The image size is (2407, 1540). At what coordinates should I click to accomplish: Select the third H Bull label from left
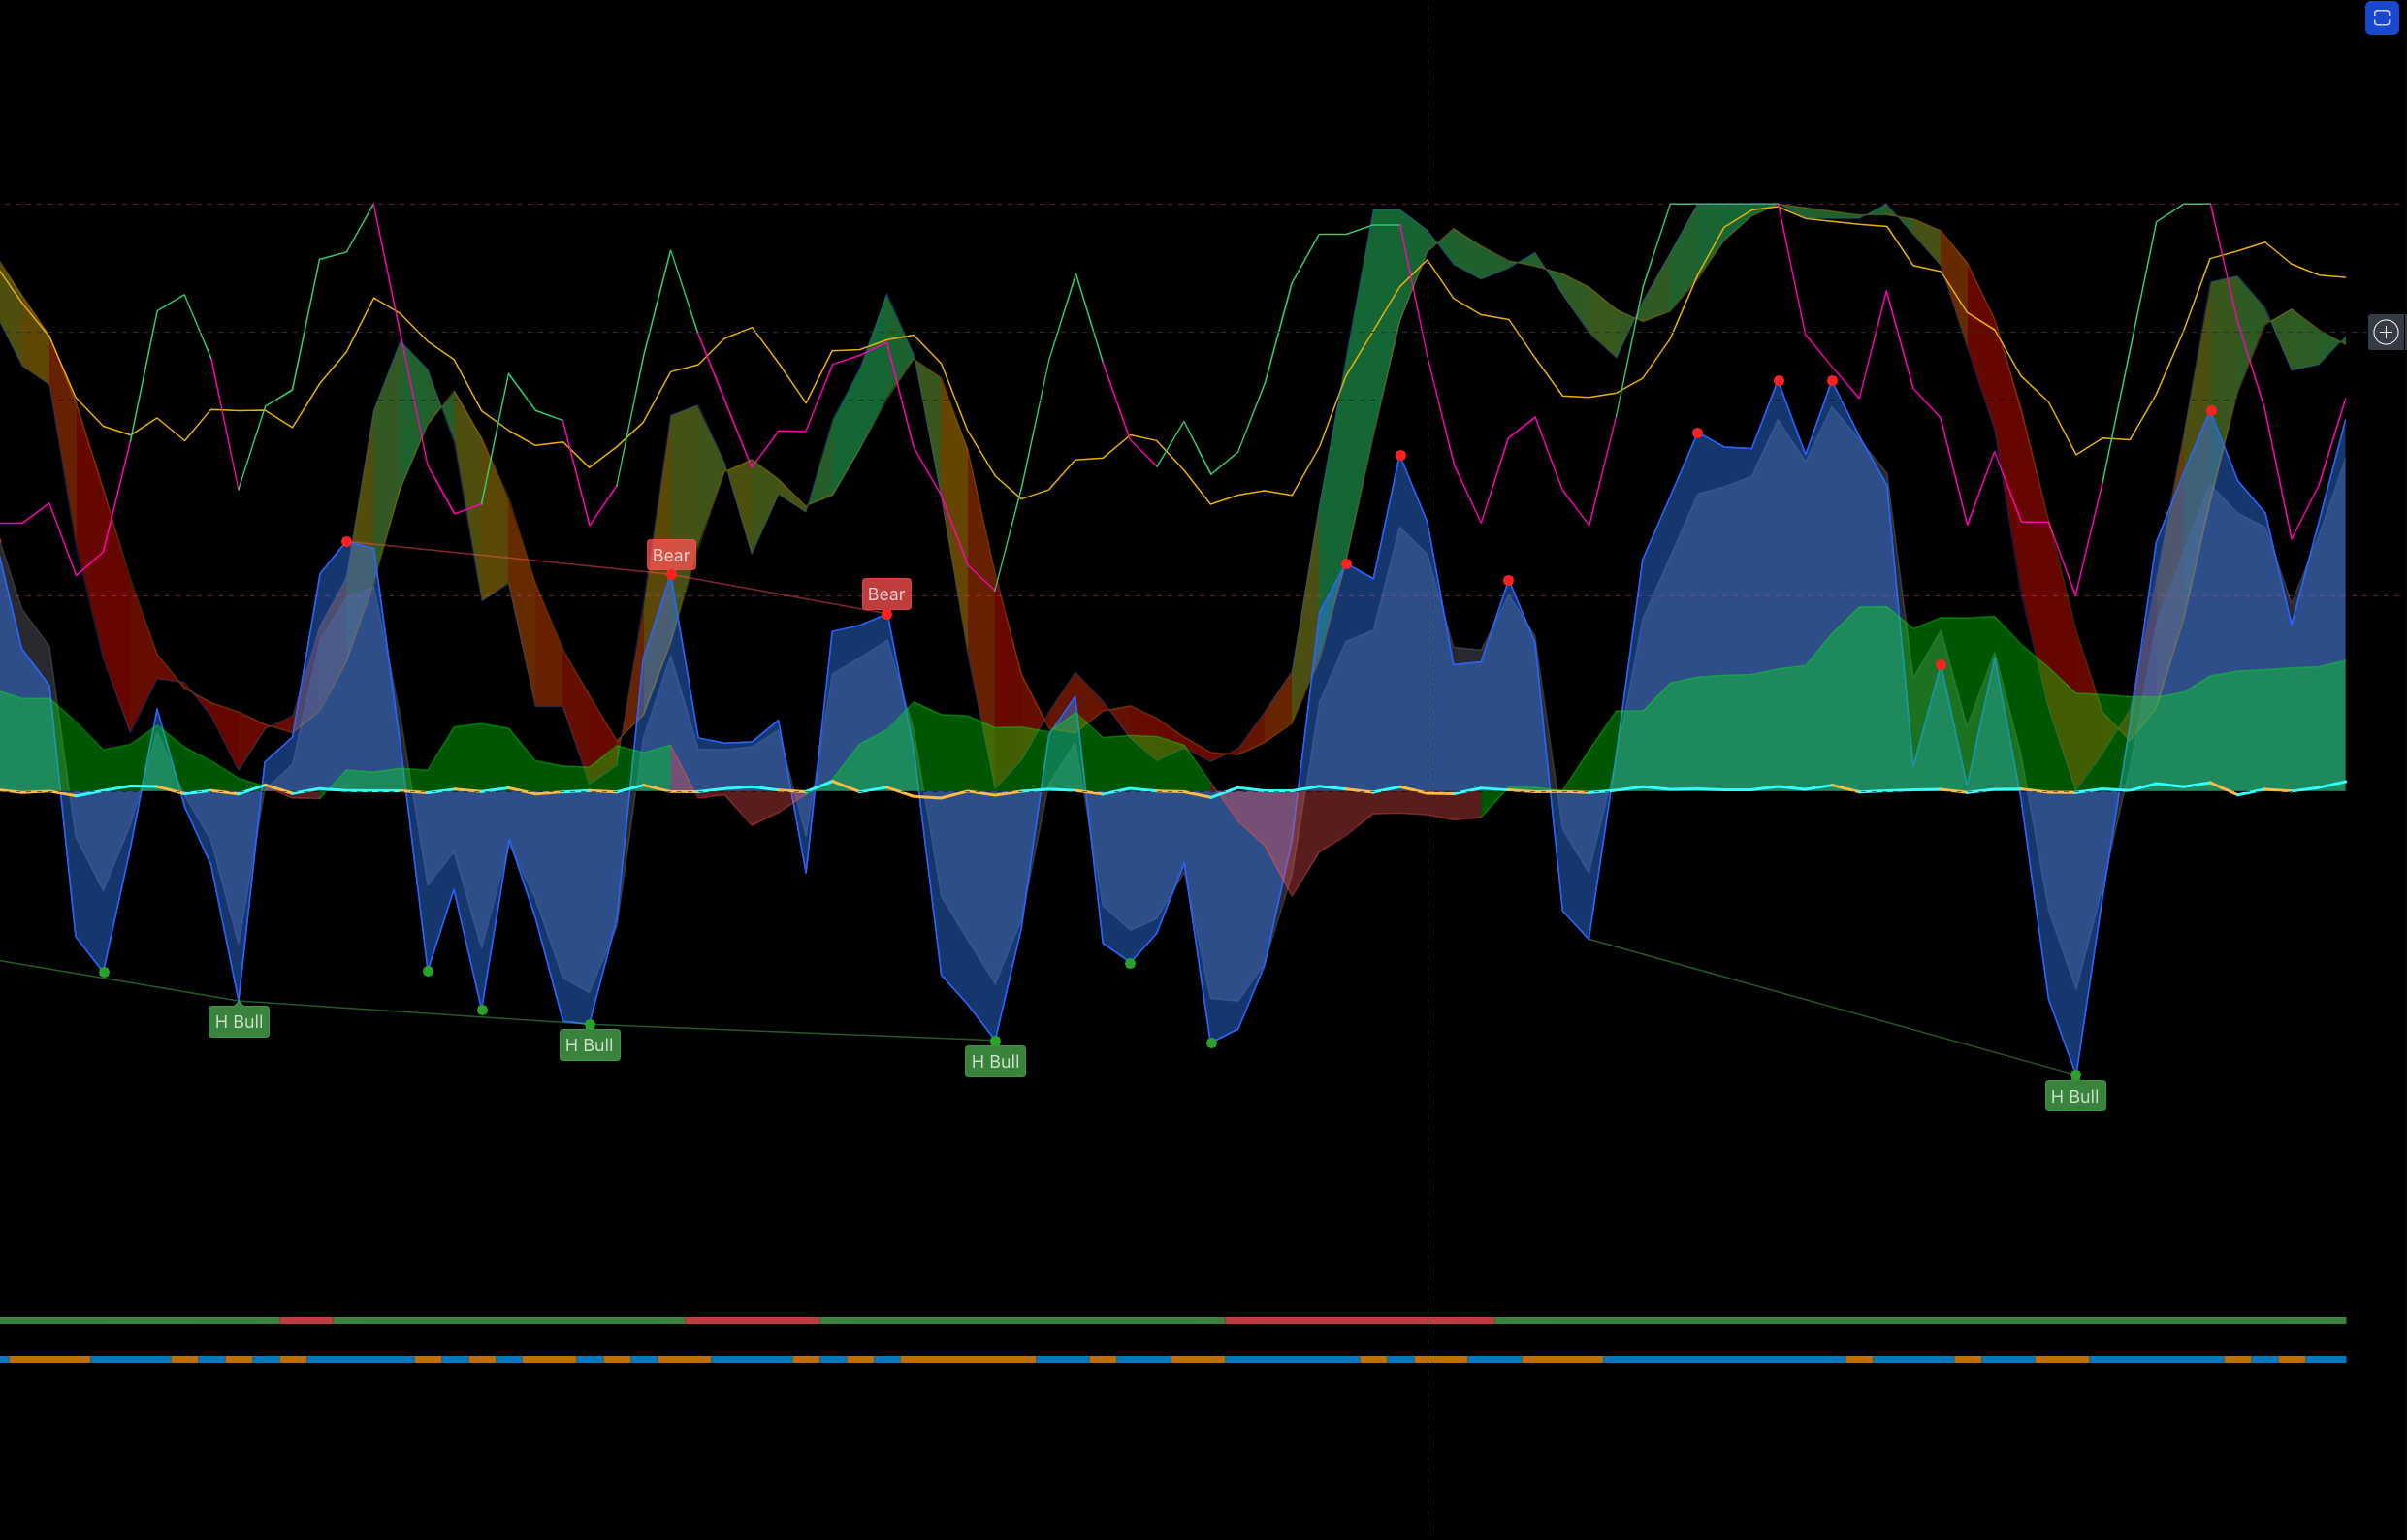click(x=995, y=1062)
